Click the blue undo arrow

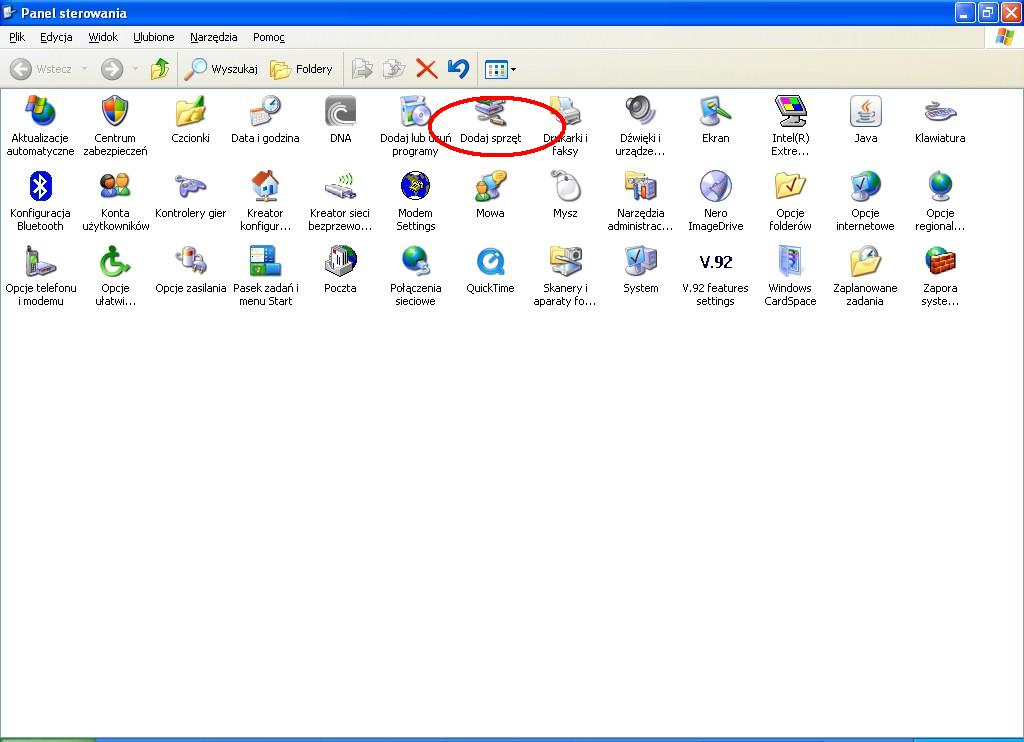tap(458, 69)
